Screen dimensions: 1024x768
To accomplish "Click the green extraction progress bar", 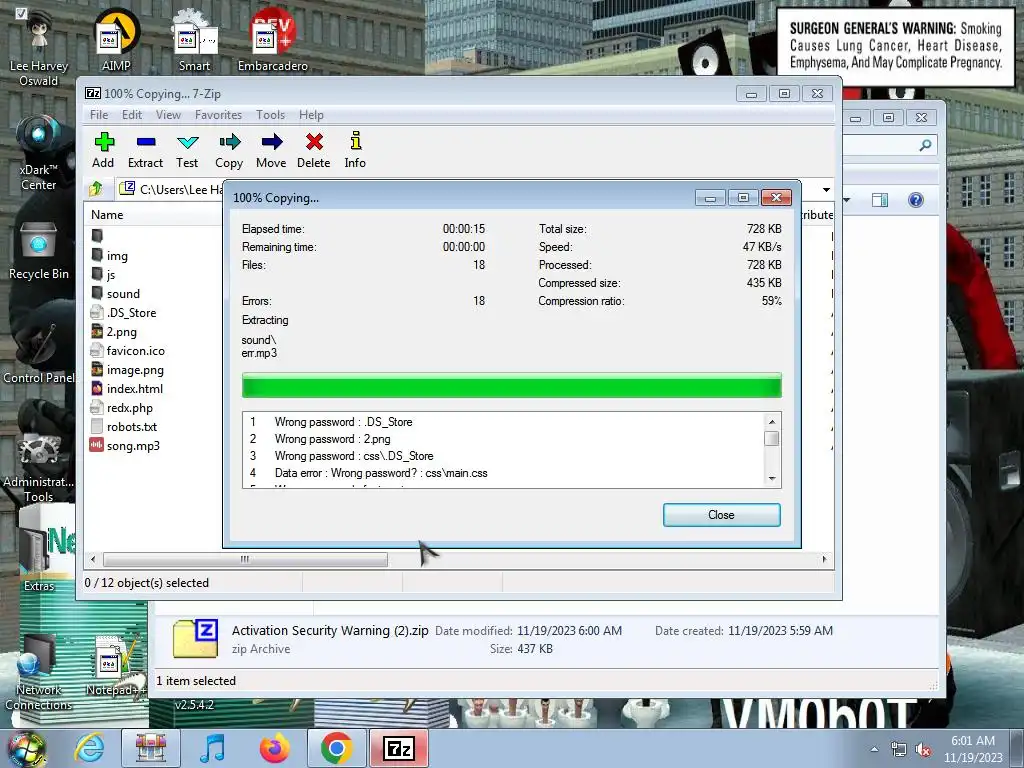I will pos(511,385).
